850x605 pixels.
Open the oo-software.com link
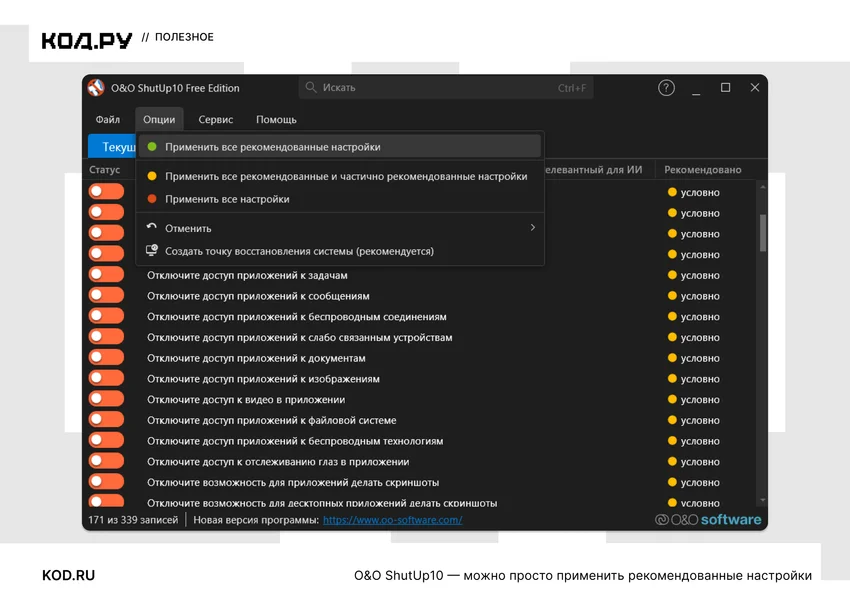(x=392, y=520)
